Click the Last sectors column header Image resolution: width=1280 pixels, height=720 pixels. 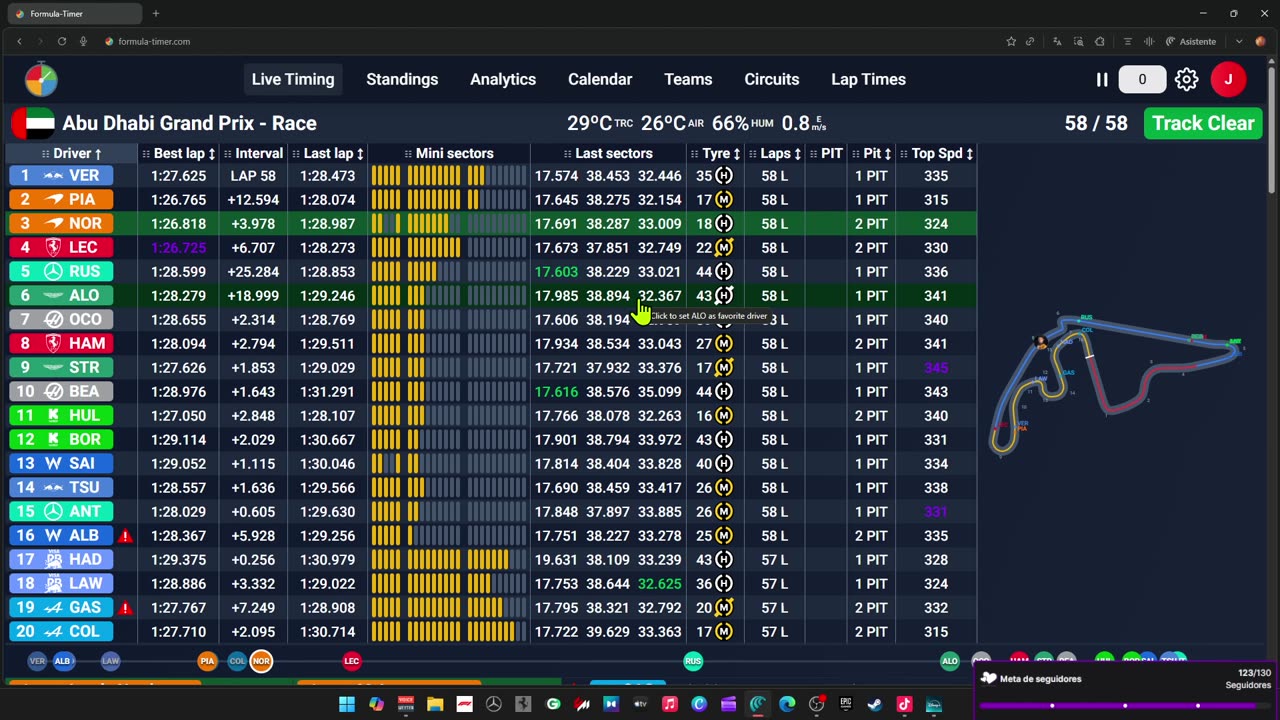click(x=608, y=153)
